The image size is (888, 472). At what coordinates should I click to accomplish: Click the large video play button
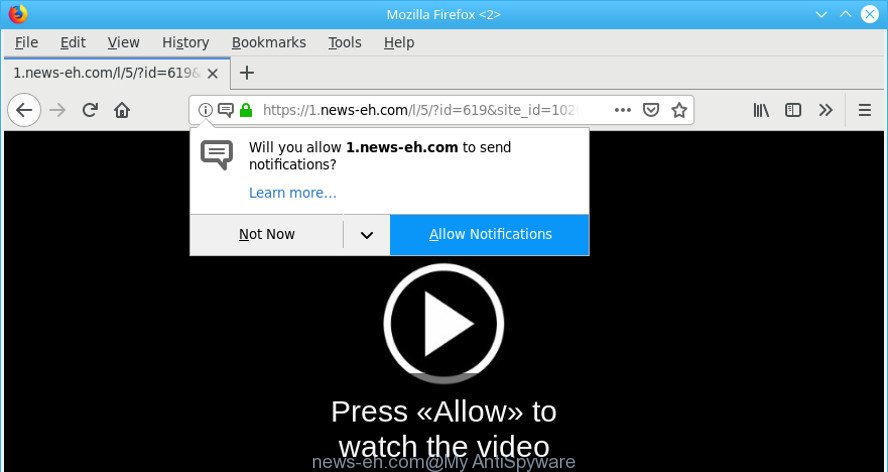pos(443,324)
